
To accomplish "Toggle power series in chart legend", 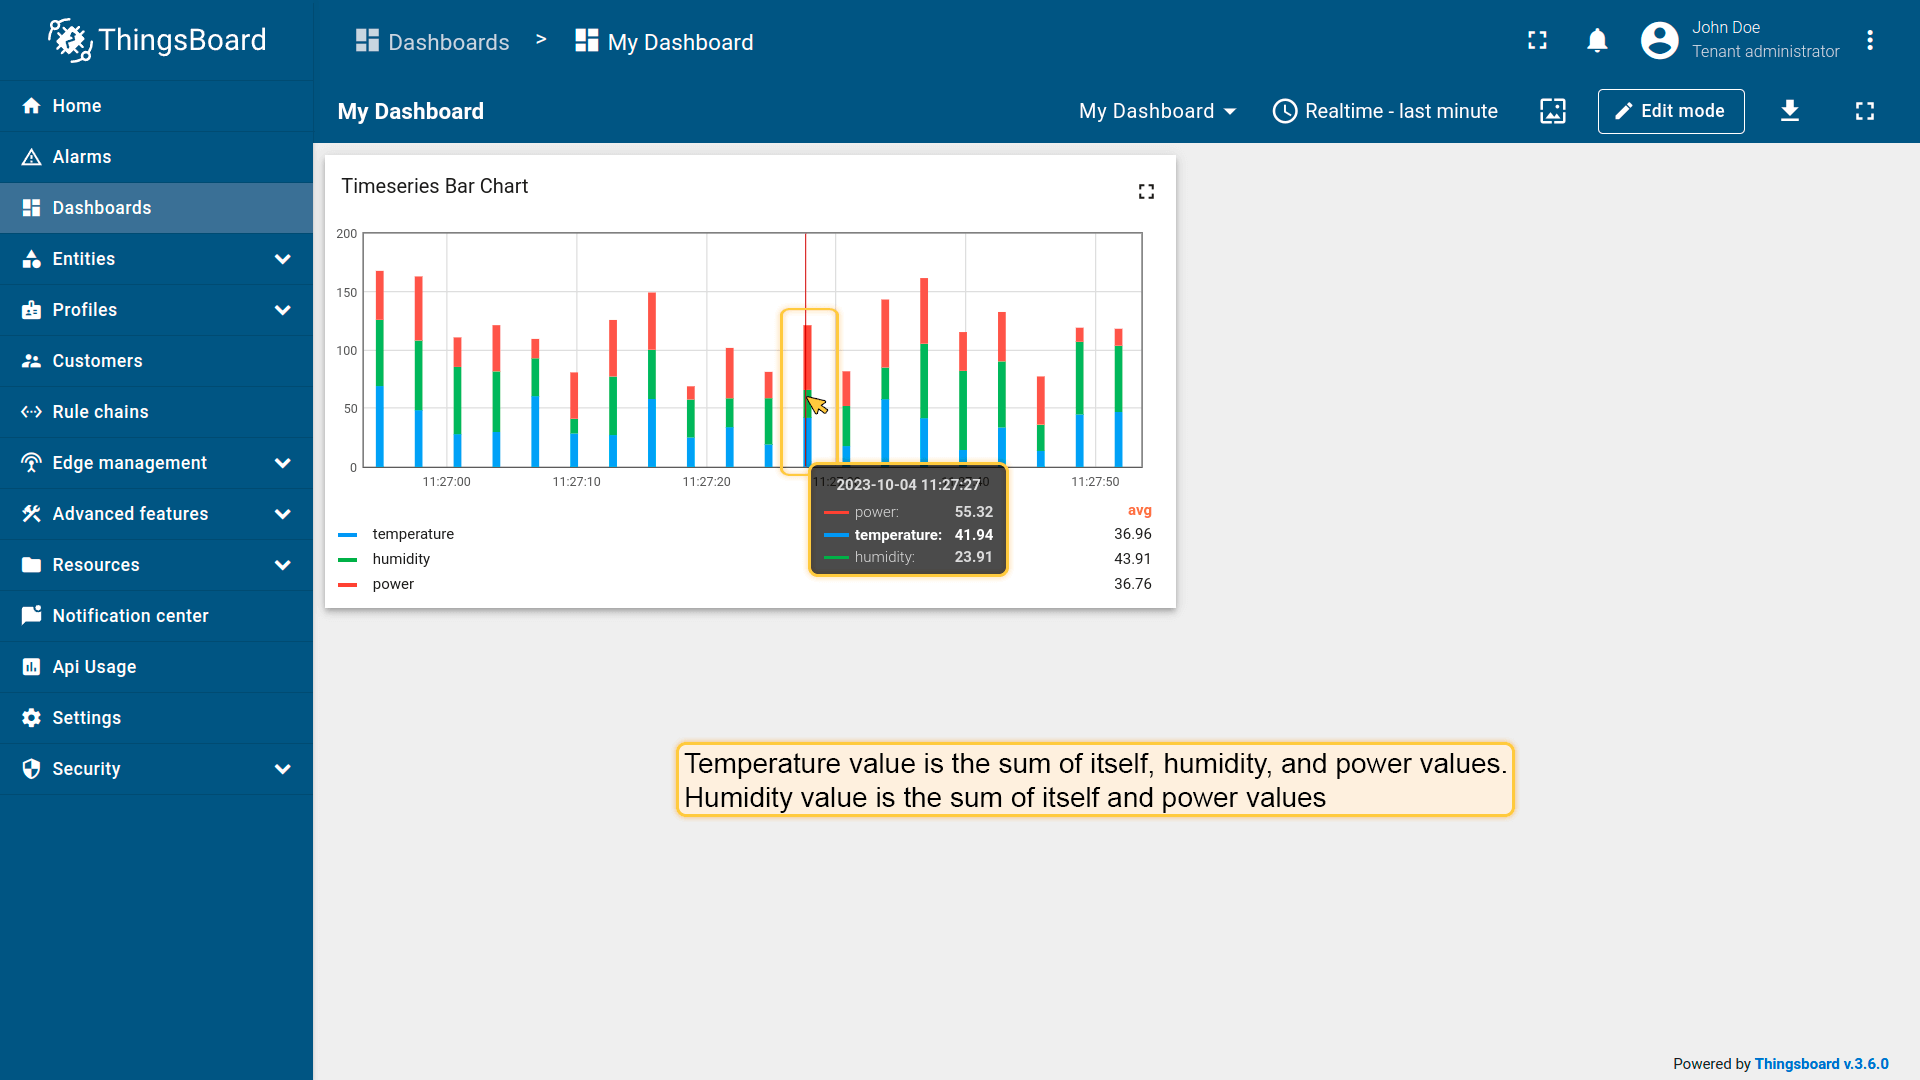I will pos(392,584).
